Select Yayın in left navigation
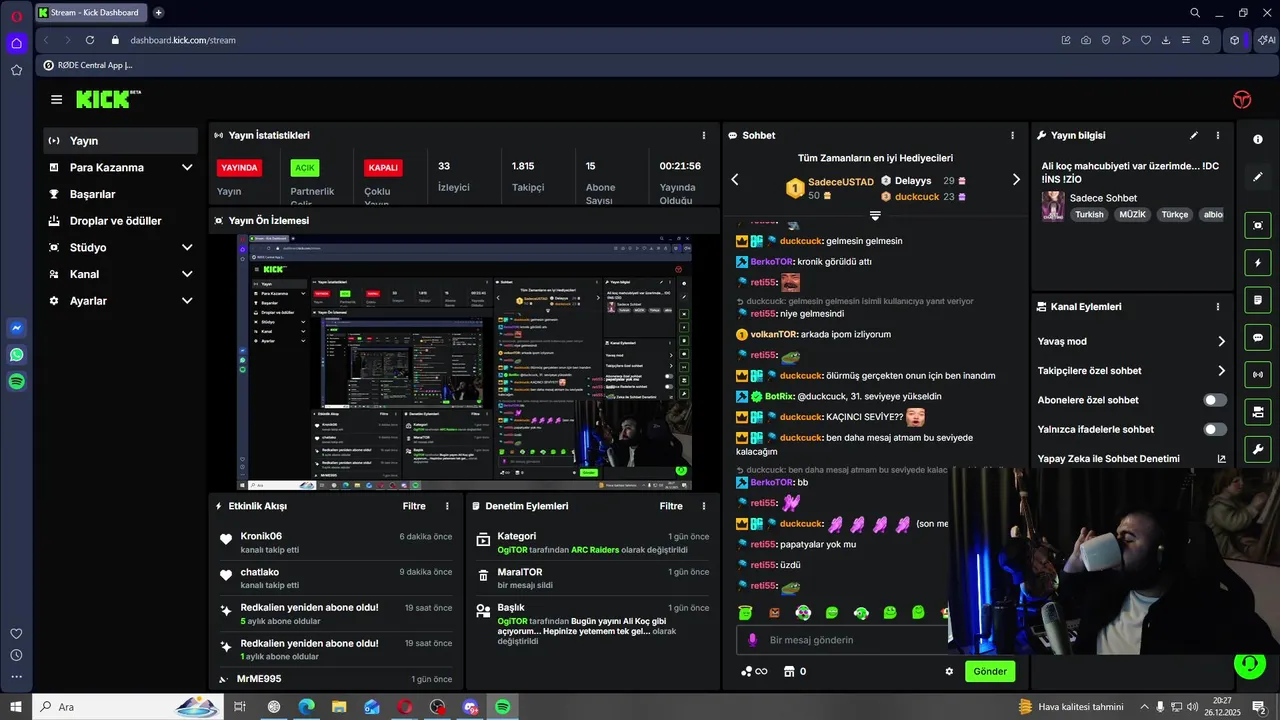Viewport: 1280px width, 720px height. [120, 141]
